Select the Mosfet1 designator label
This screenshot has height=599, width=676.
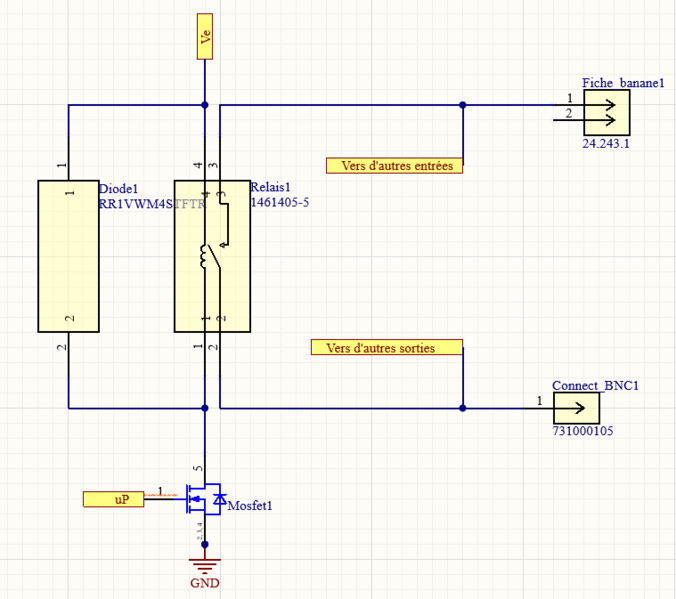tap(250, 507)
